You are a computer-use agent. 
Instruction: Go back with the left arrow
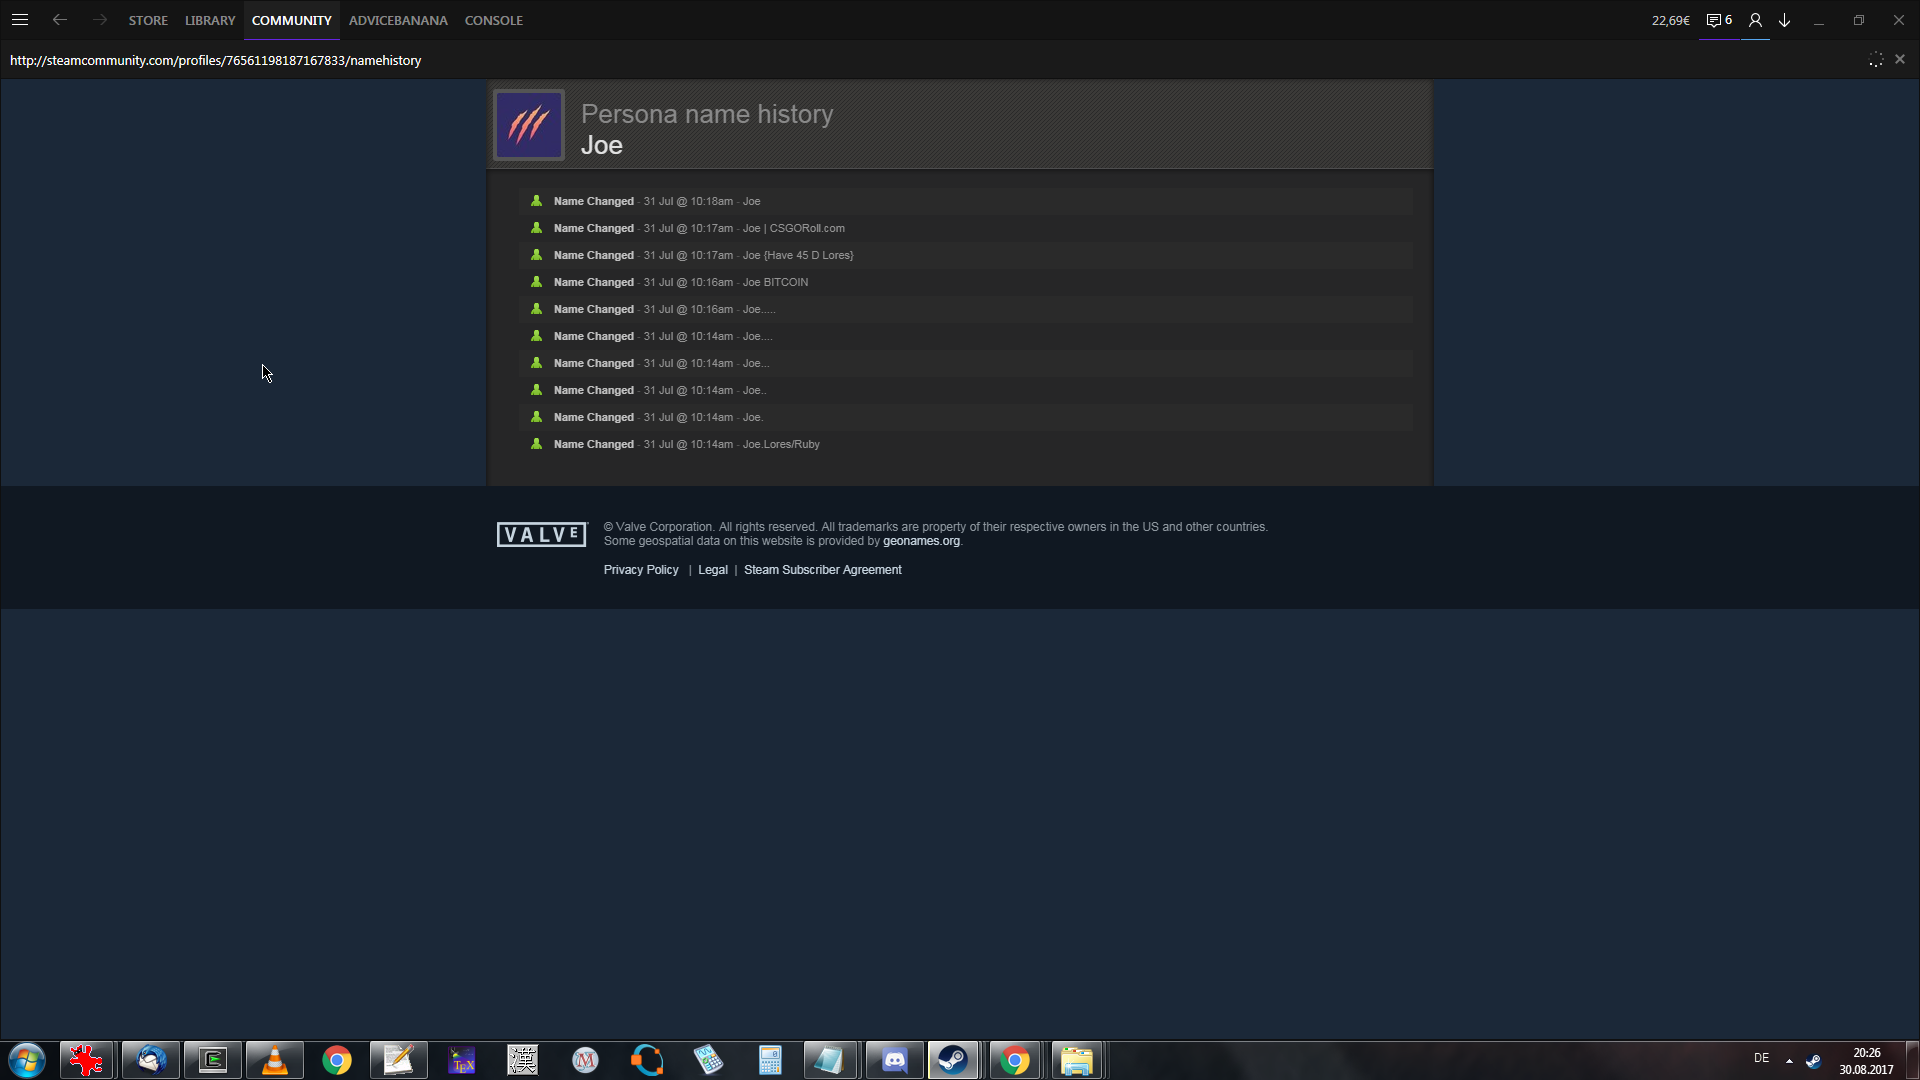(60, 20)
